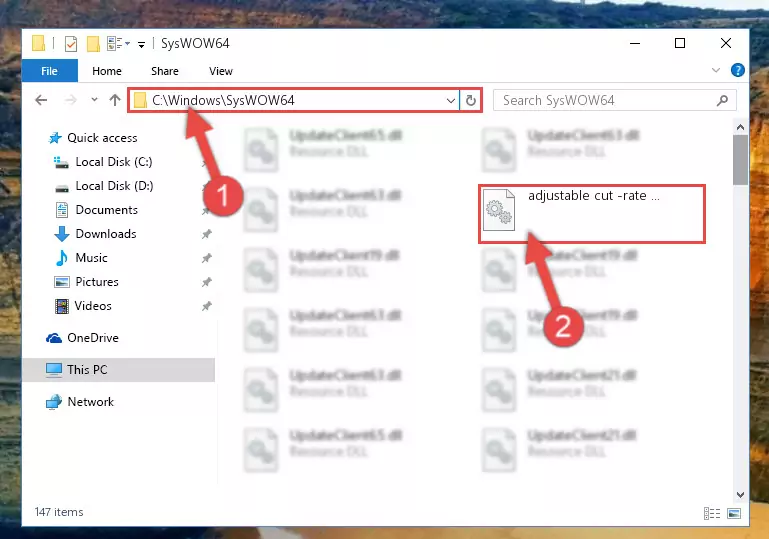Viewport: 769px width, 539px height.
Task: Switch to the Home ribbon tab
Action: [x=106, y=71]
